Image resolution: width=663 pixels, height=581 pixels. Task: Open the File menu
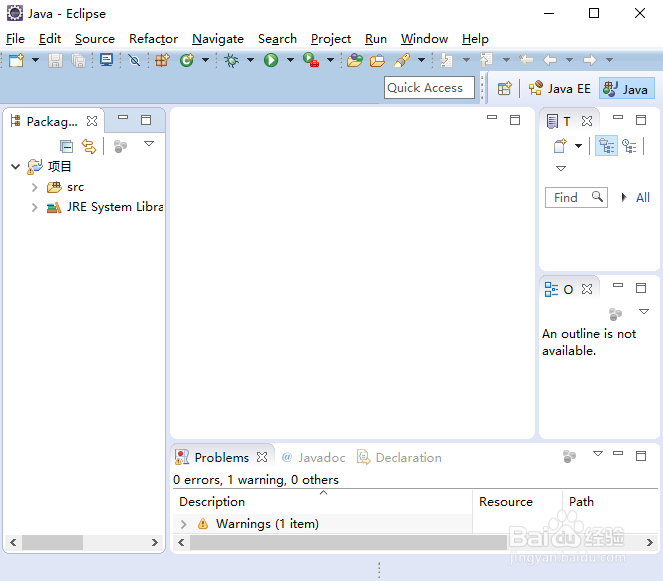pos(15,39)
